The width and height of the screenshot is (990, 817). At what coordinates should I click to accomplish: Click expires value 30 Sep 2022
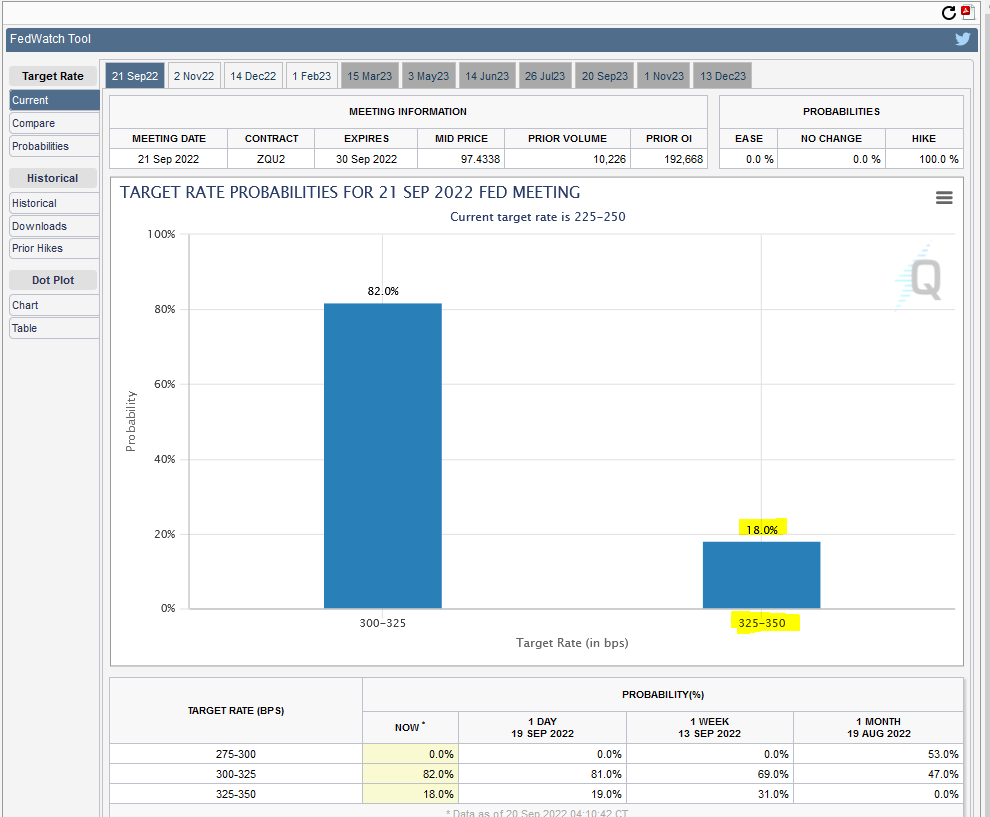coord(366,159)
